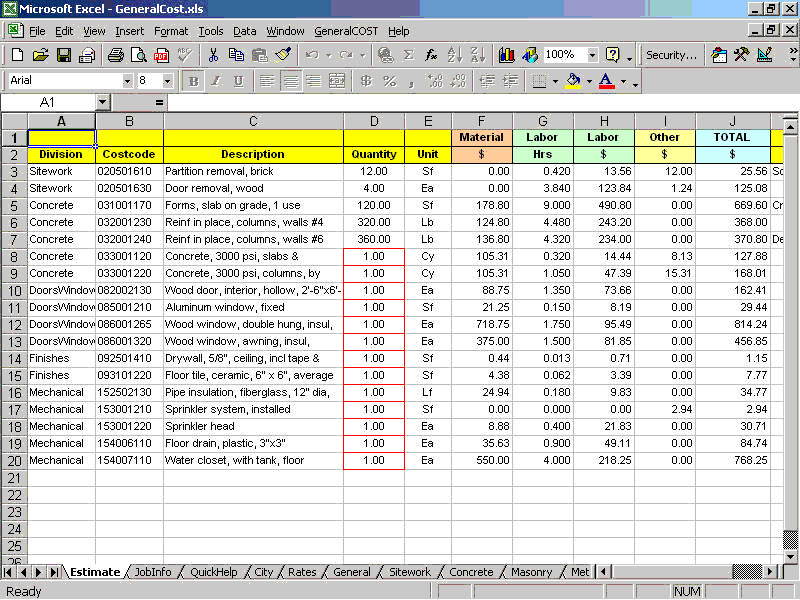800x600 pixels.
Task: Click the Cut scissors icon
Action: [214, 55]
